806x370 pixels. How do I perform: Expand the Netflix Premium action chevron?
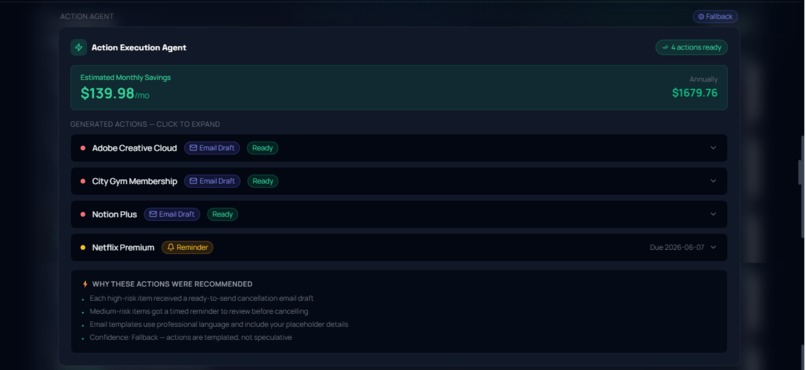click(x=713, y=247)
